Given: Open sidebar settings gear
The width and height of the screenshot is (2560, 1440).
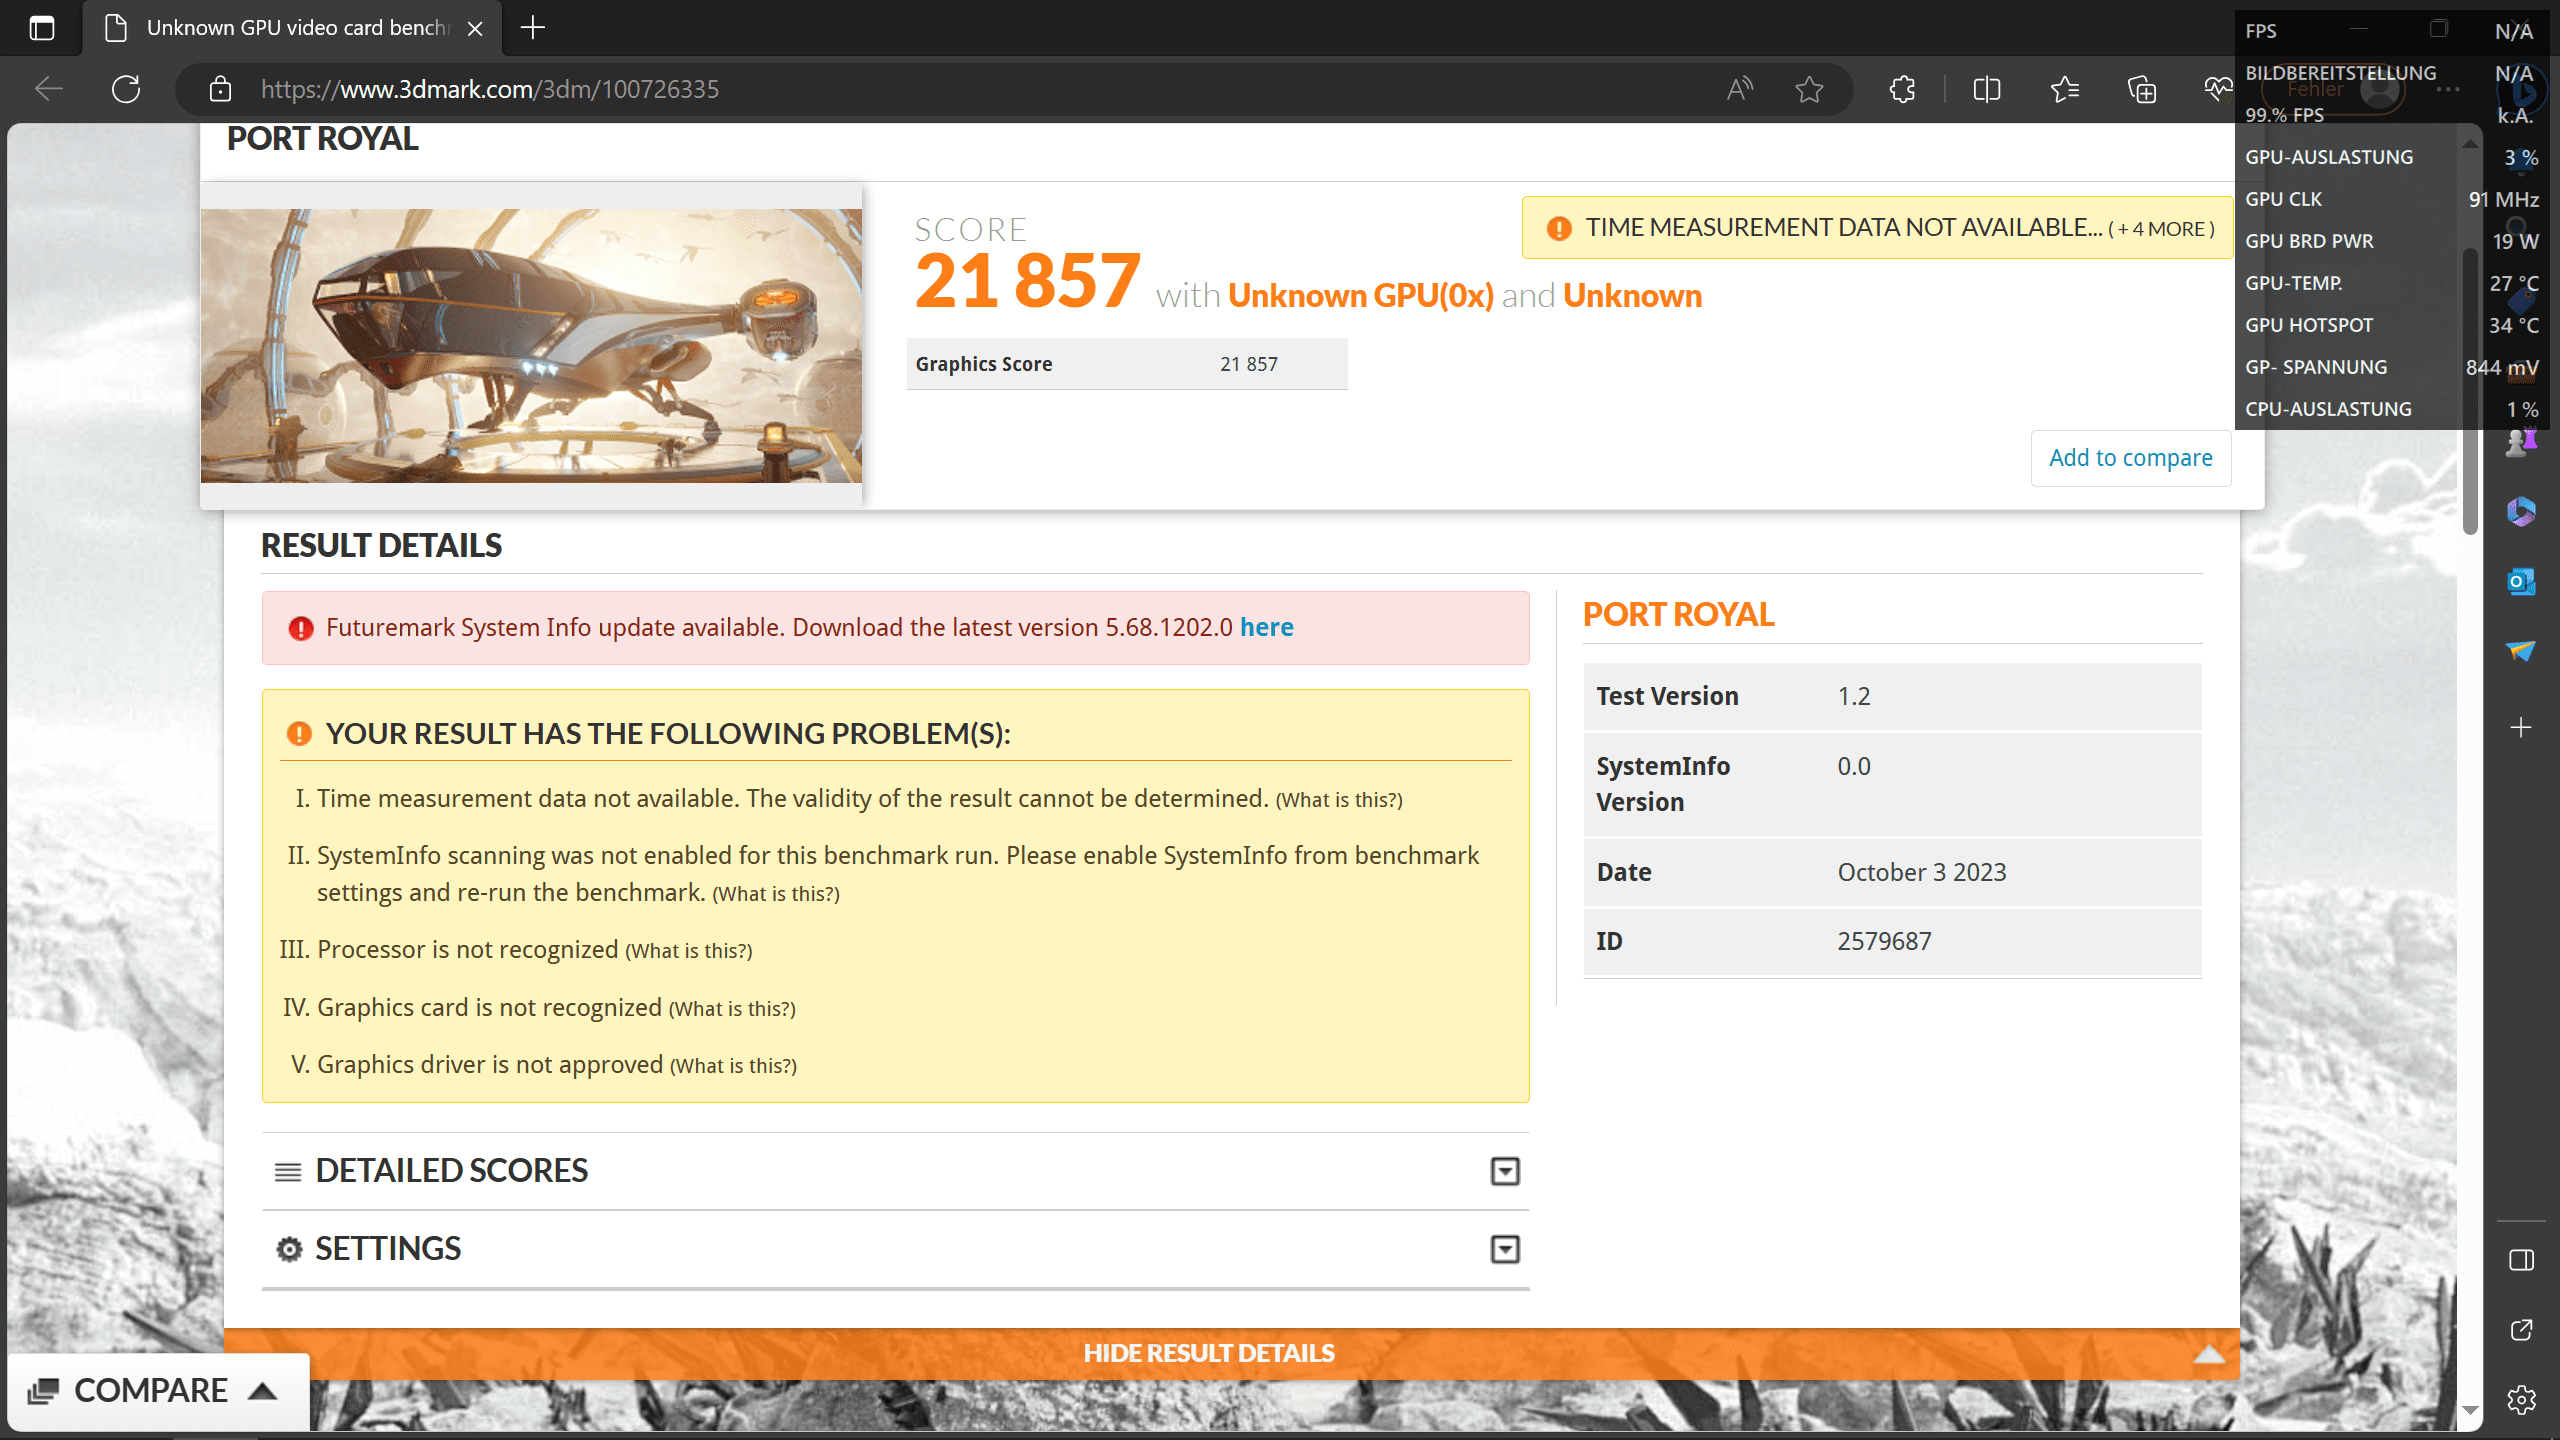Looking at the screenshot, I should [x=2521, y=1399].
